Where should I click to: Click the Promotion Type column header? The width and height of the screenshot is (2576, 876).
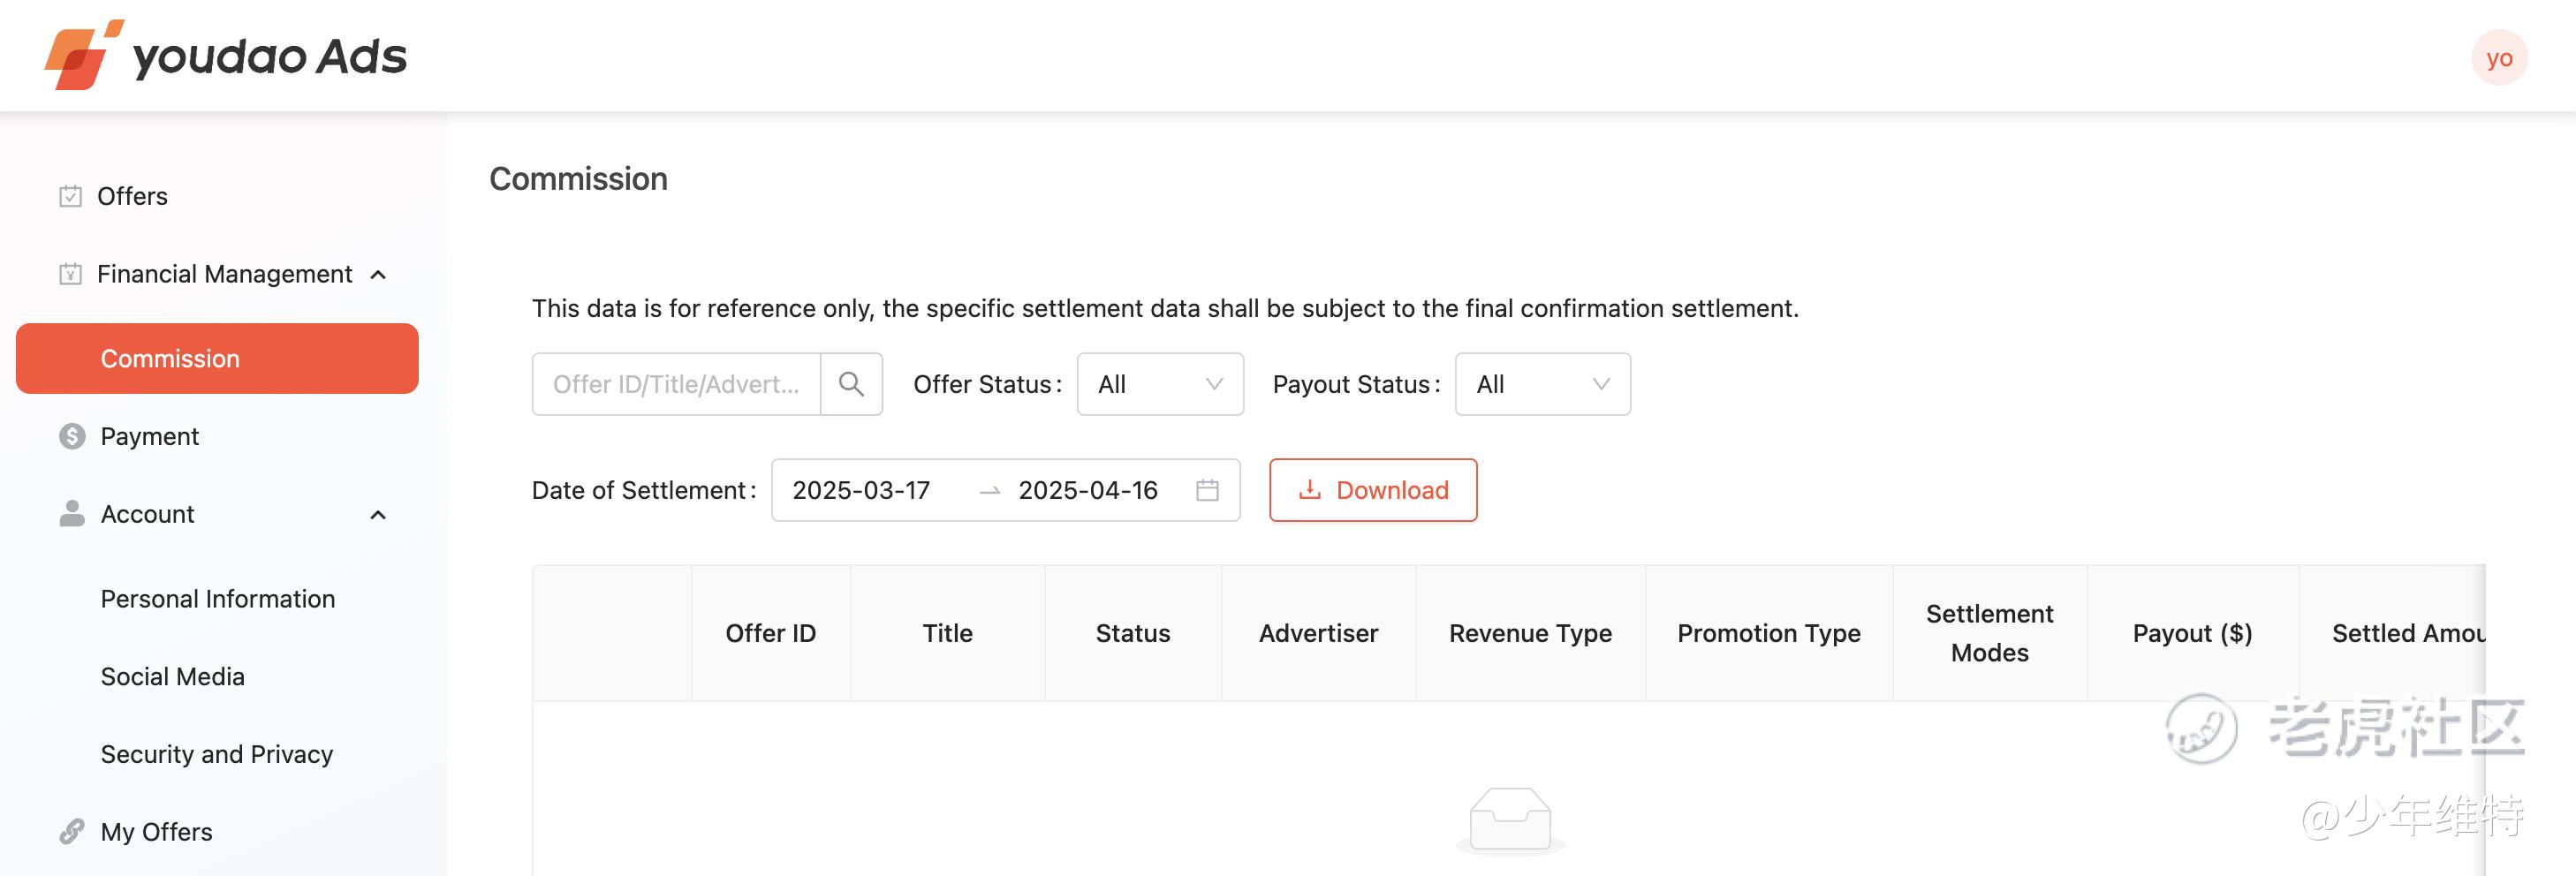[1768, 633]
